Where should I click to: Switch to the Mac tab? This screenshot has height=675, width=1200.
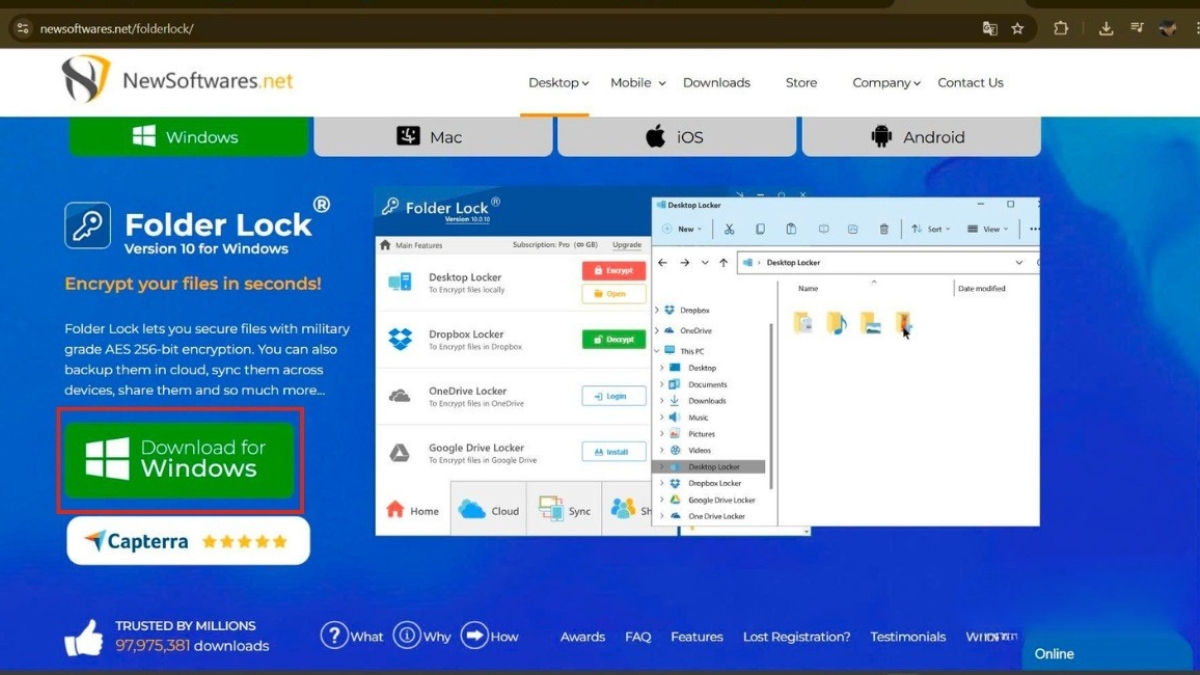coord(432,136)
